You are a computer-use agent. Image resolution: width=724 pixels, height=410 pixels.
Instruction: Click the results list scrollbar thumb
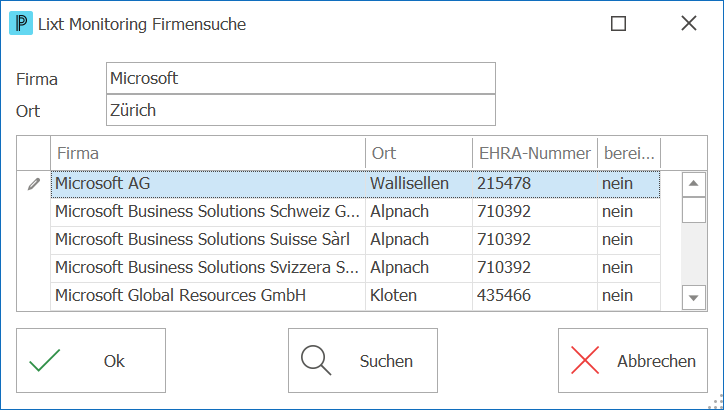pos(694,210)
